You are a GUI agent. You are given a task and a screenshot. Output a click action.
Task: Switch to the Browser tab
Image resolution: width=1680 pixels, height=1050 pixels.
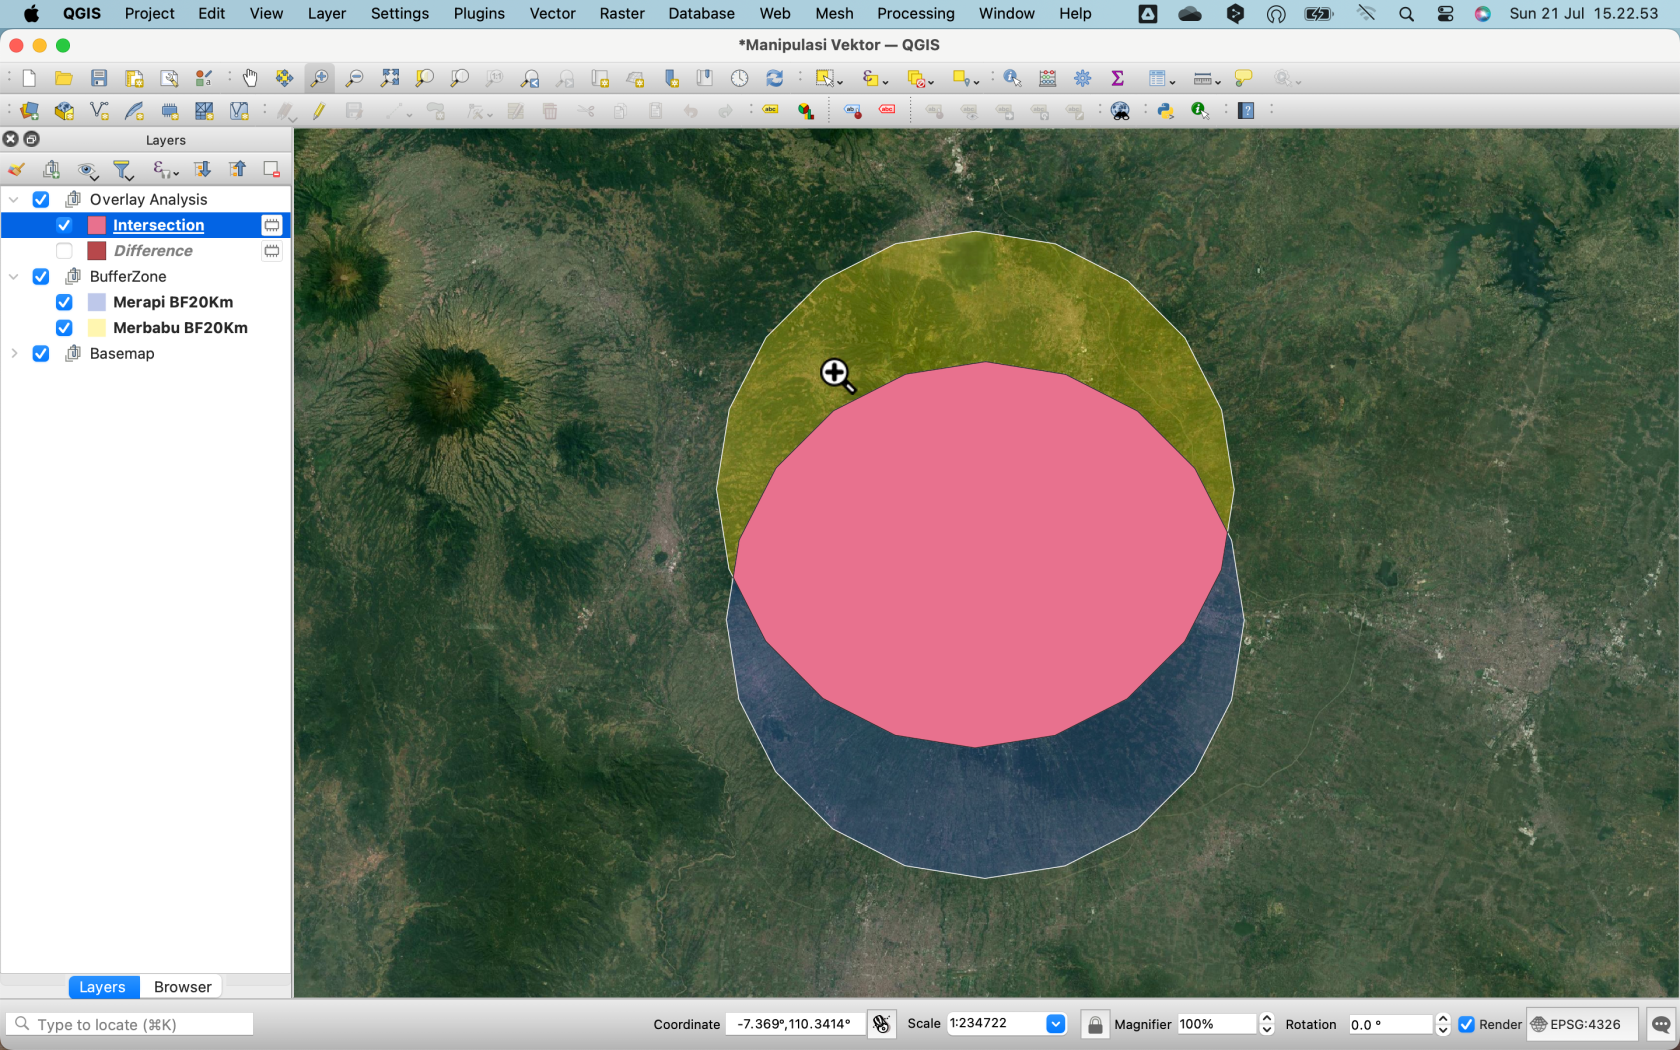click(182, 987)
